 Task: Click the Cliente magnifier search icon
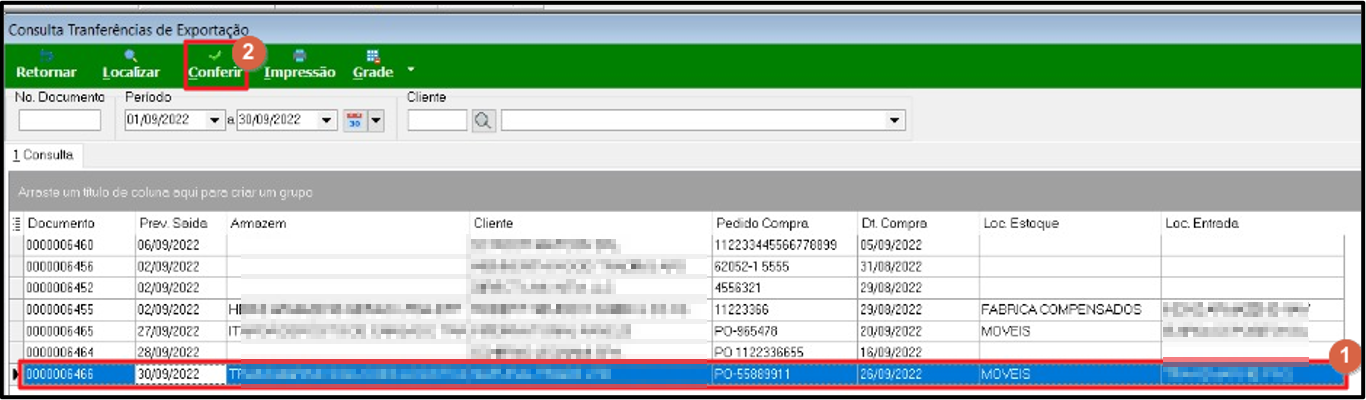click(482, 120)
